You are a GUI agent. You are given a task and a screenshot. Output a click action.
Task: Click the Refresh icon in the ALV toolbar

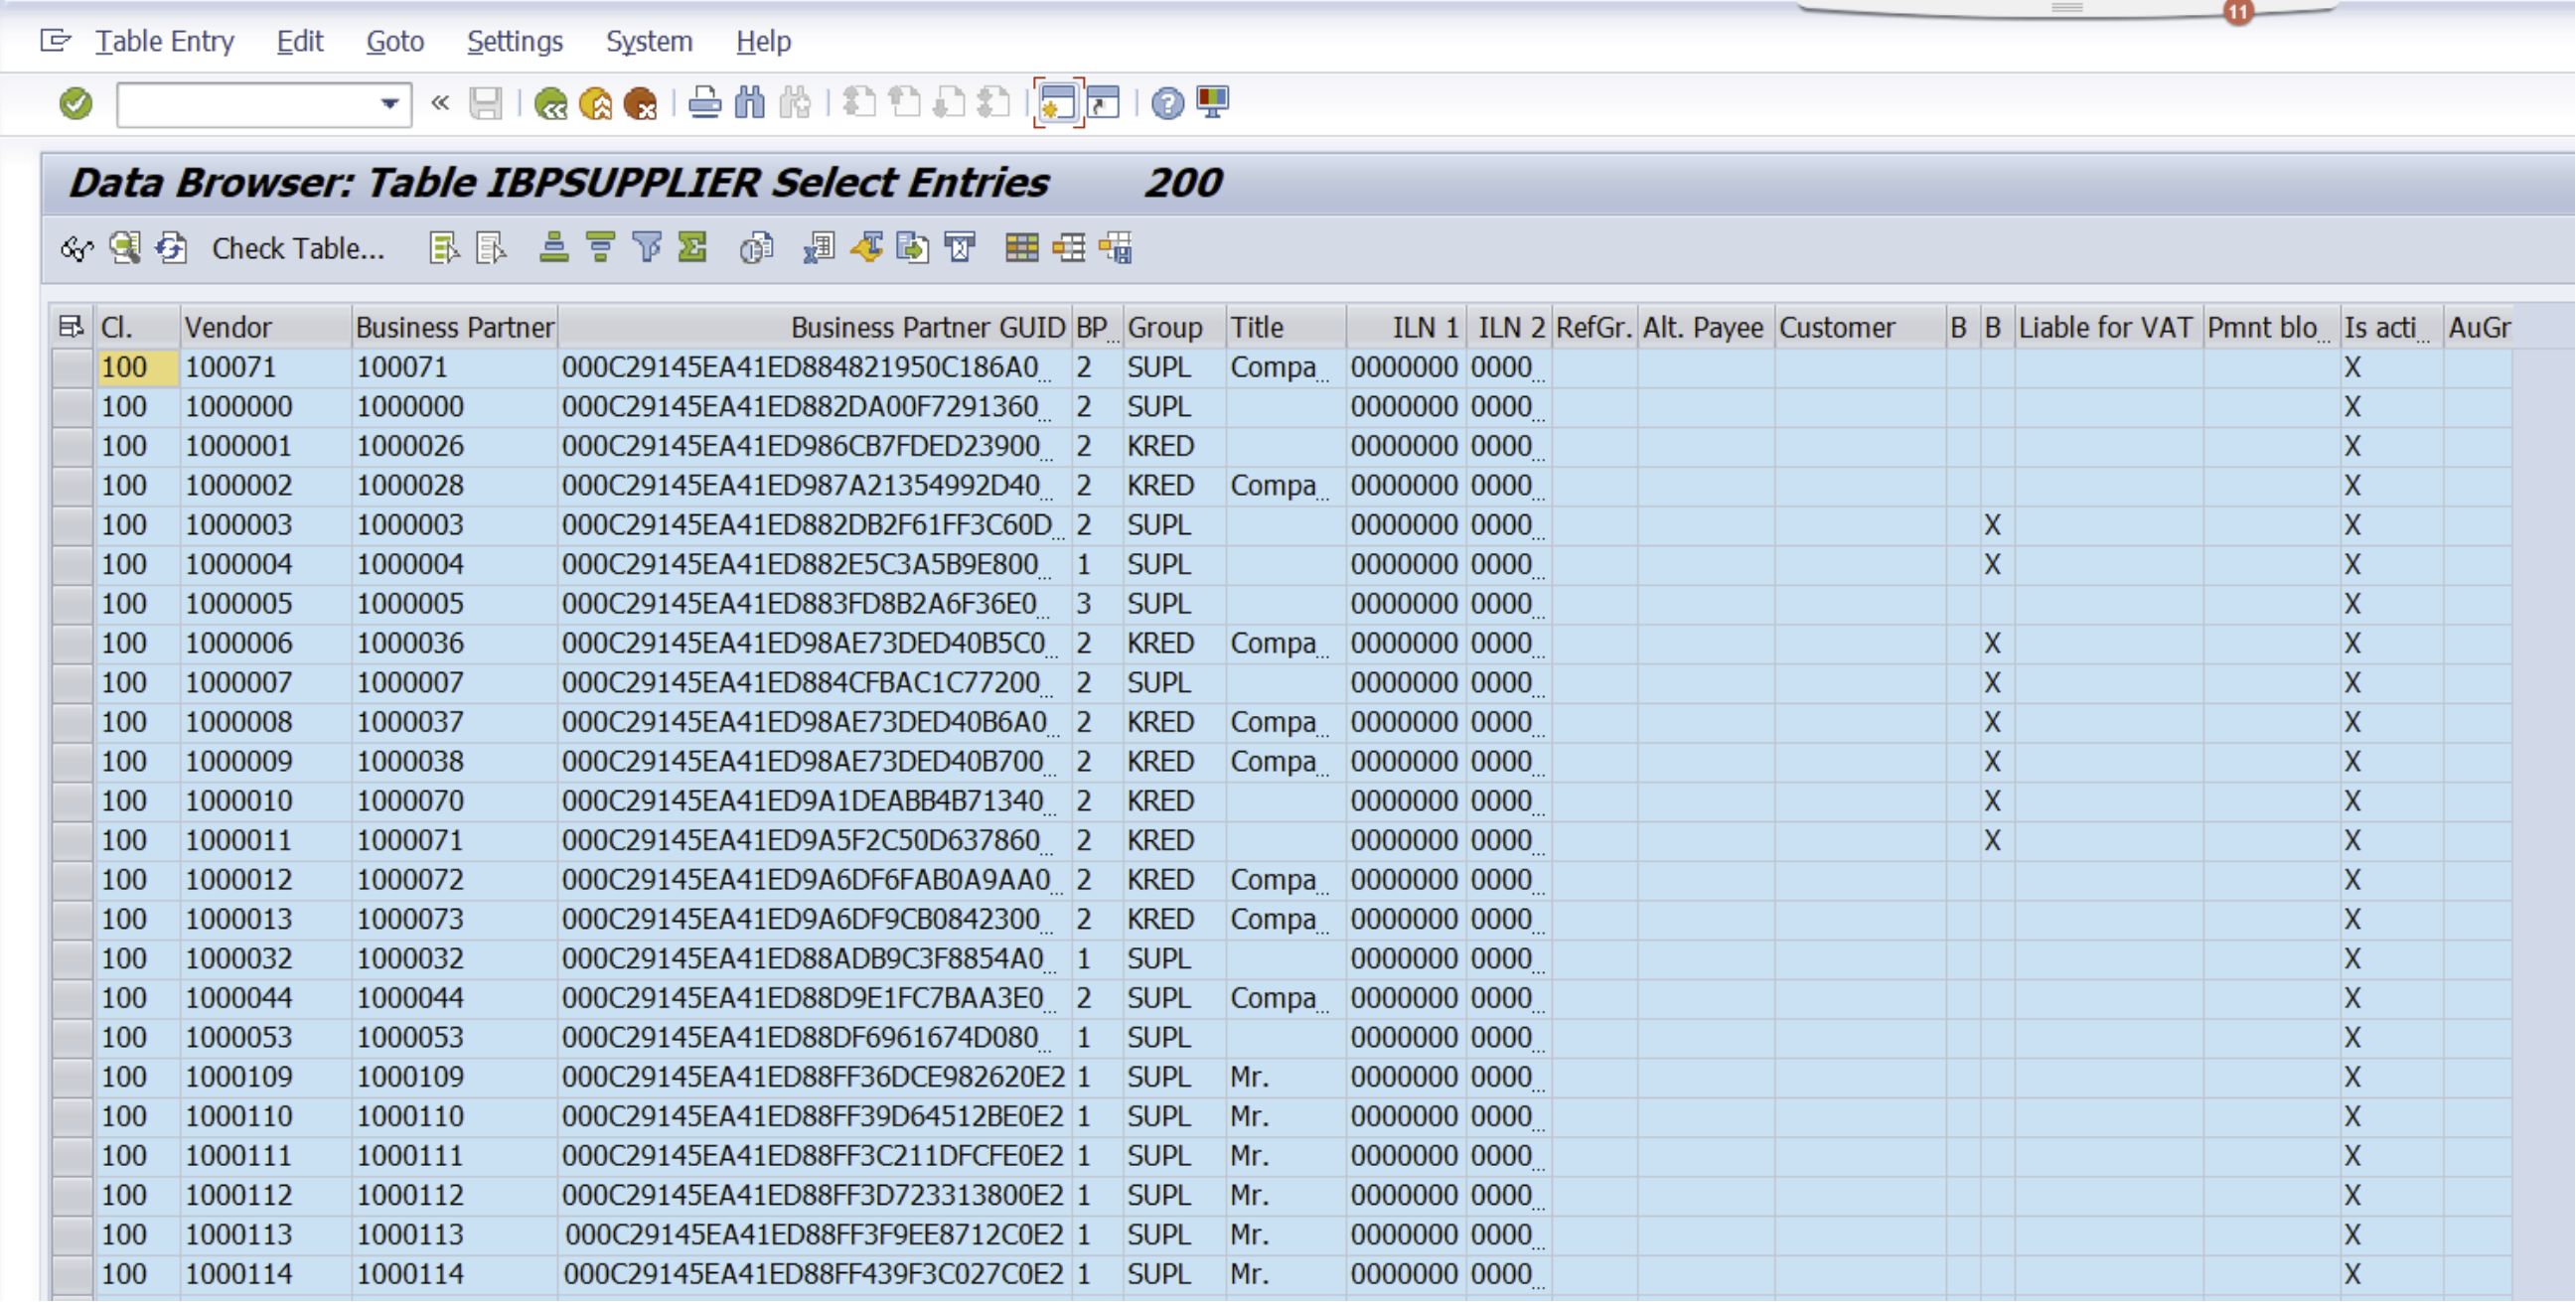171,248
